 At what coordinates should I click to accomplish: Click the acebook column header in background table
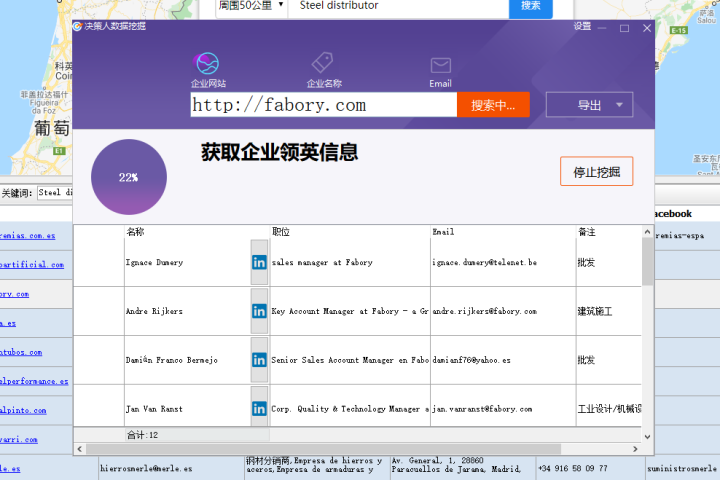[x=673, y=214]
